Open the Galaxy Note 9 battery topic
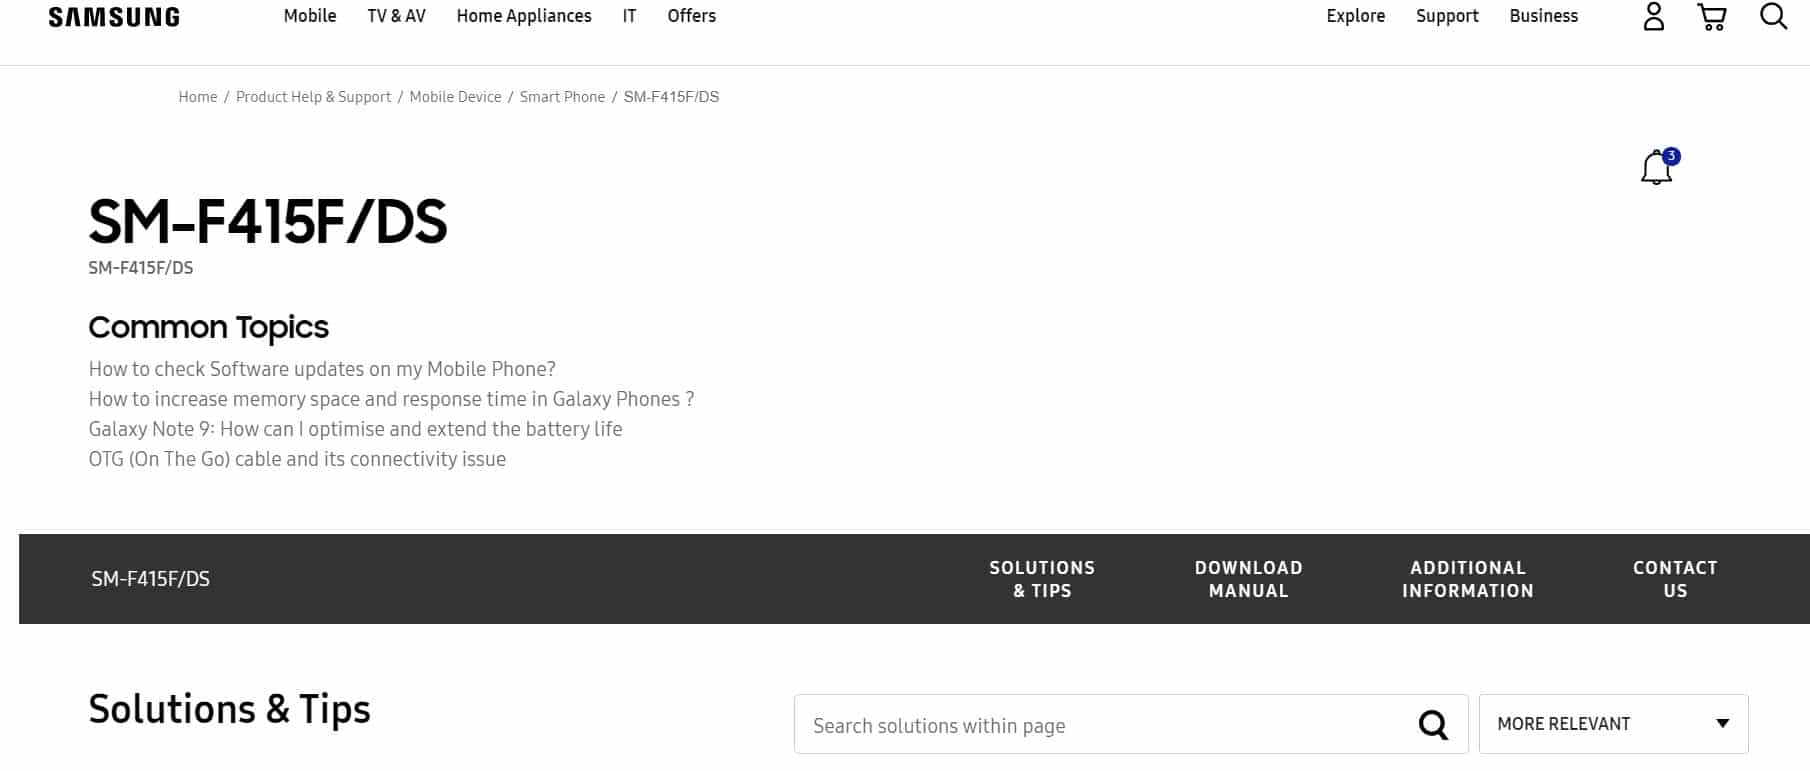Viewport: 1810px width, 771px height. 355,428
